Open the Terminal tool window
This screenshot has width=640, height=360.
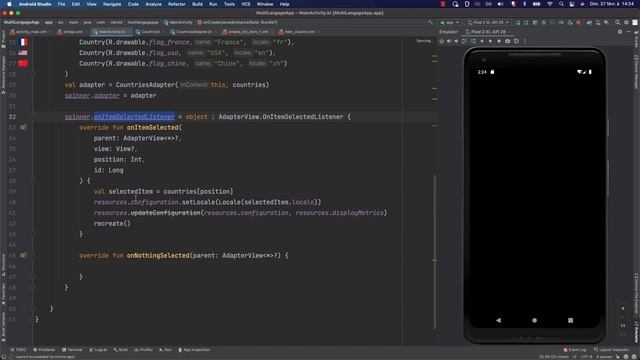pos(72,350)
